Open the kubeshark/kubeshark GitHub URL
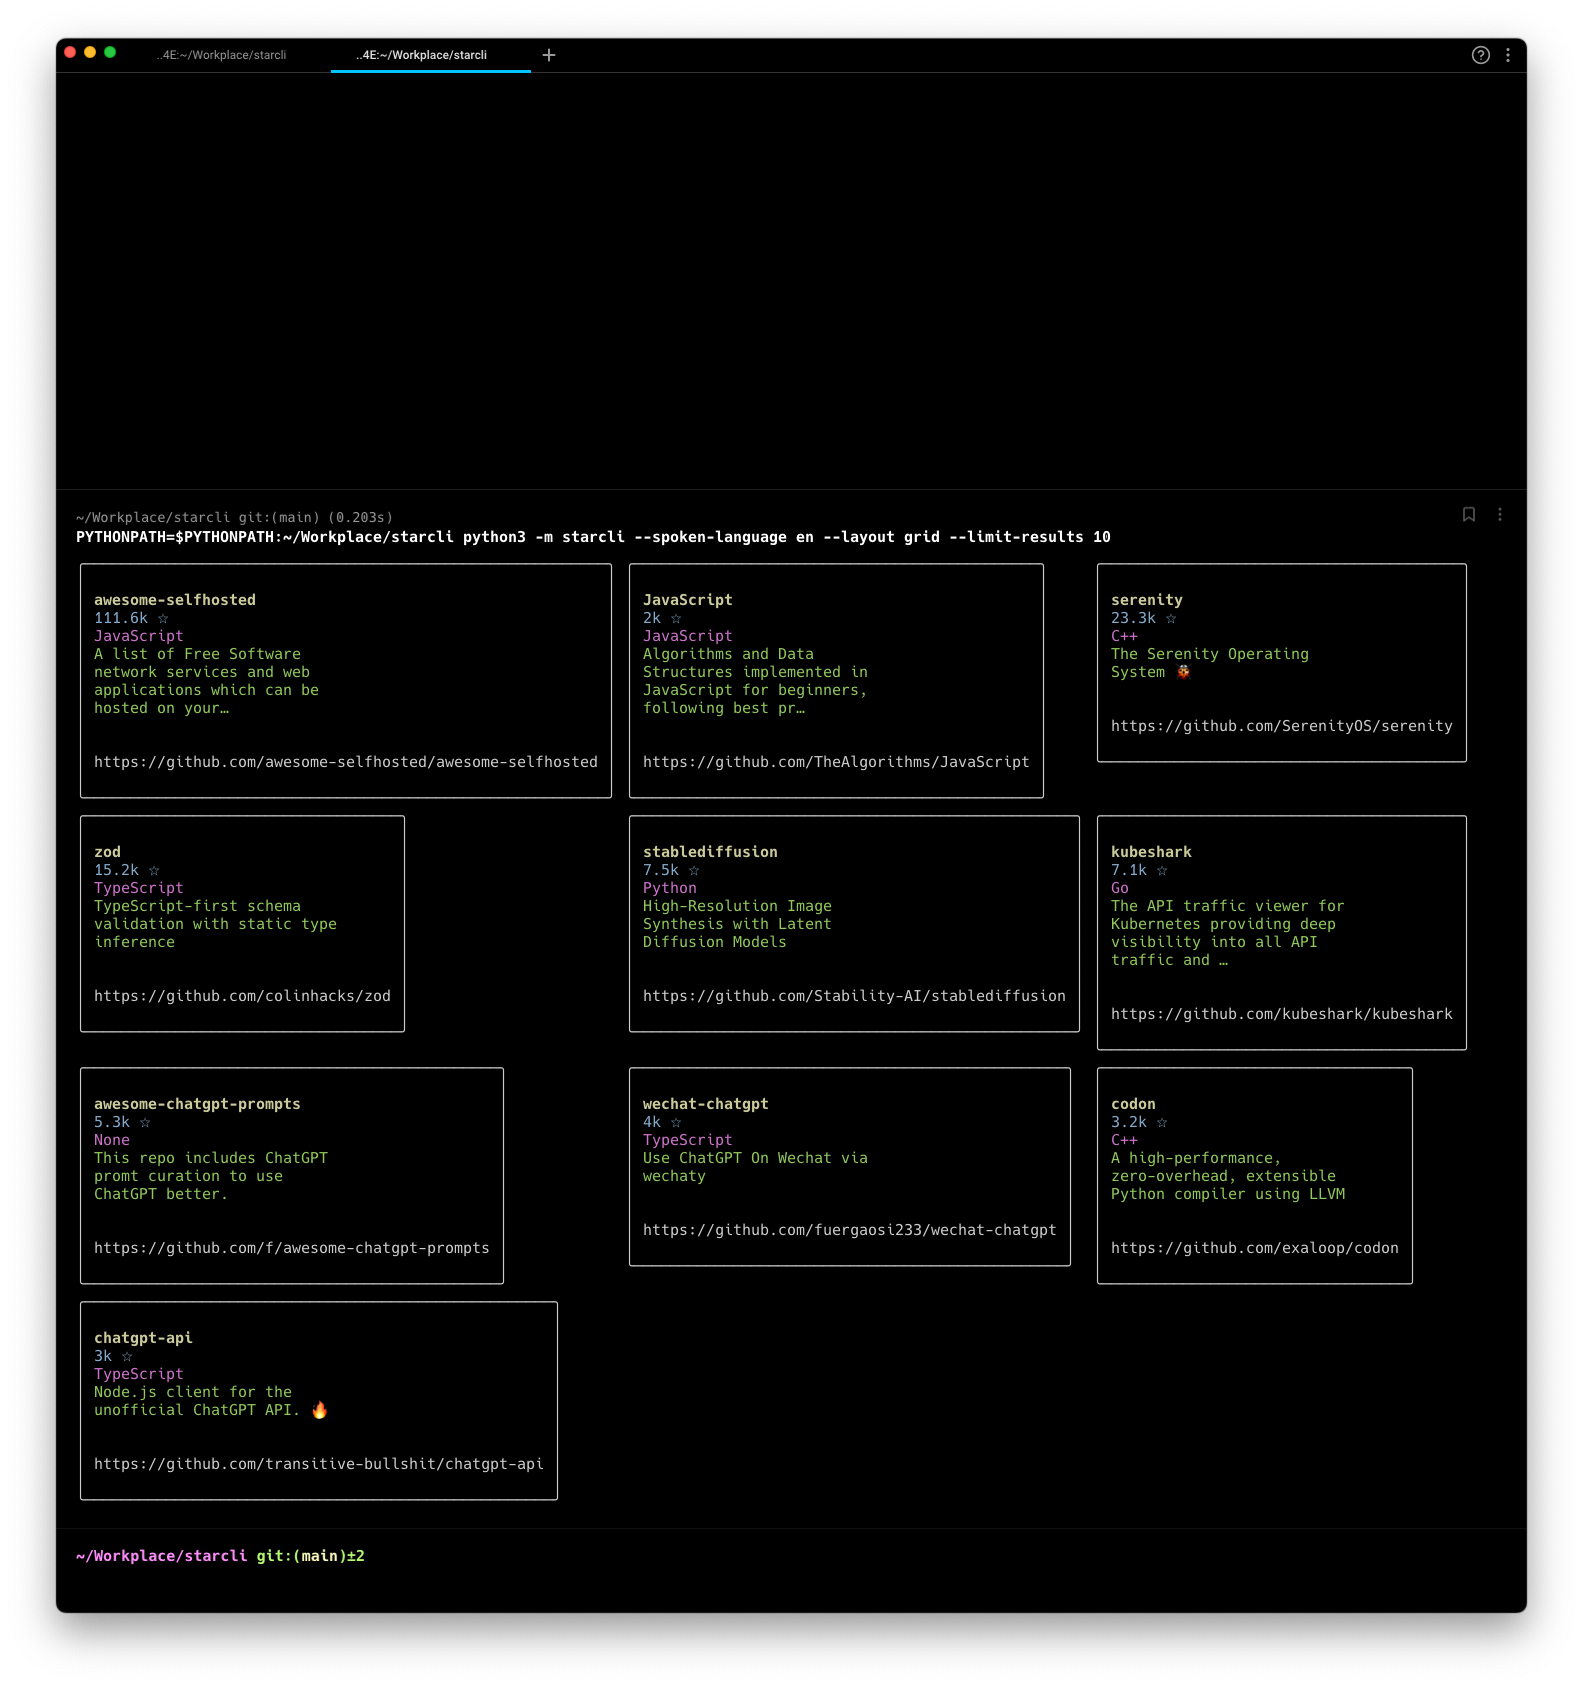 coord(1282,1014)
